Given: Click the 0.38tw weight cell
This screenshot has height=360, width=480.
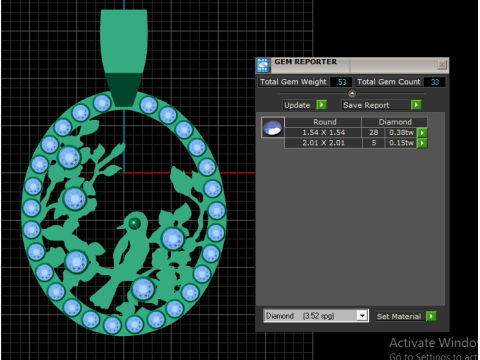Looking at the screenshot, I should [401, 133].
